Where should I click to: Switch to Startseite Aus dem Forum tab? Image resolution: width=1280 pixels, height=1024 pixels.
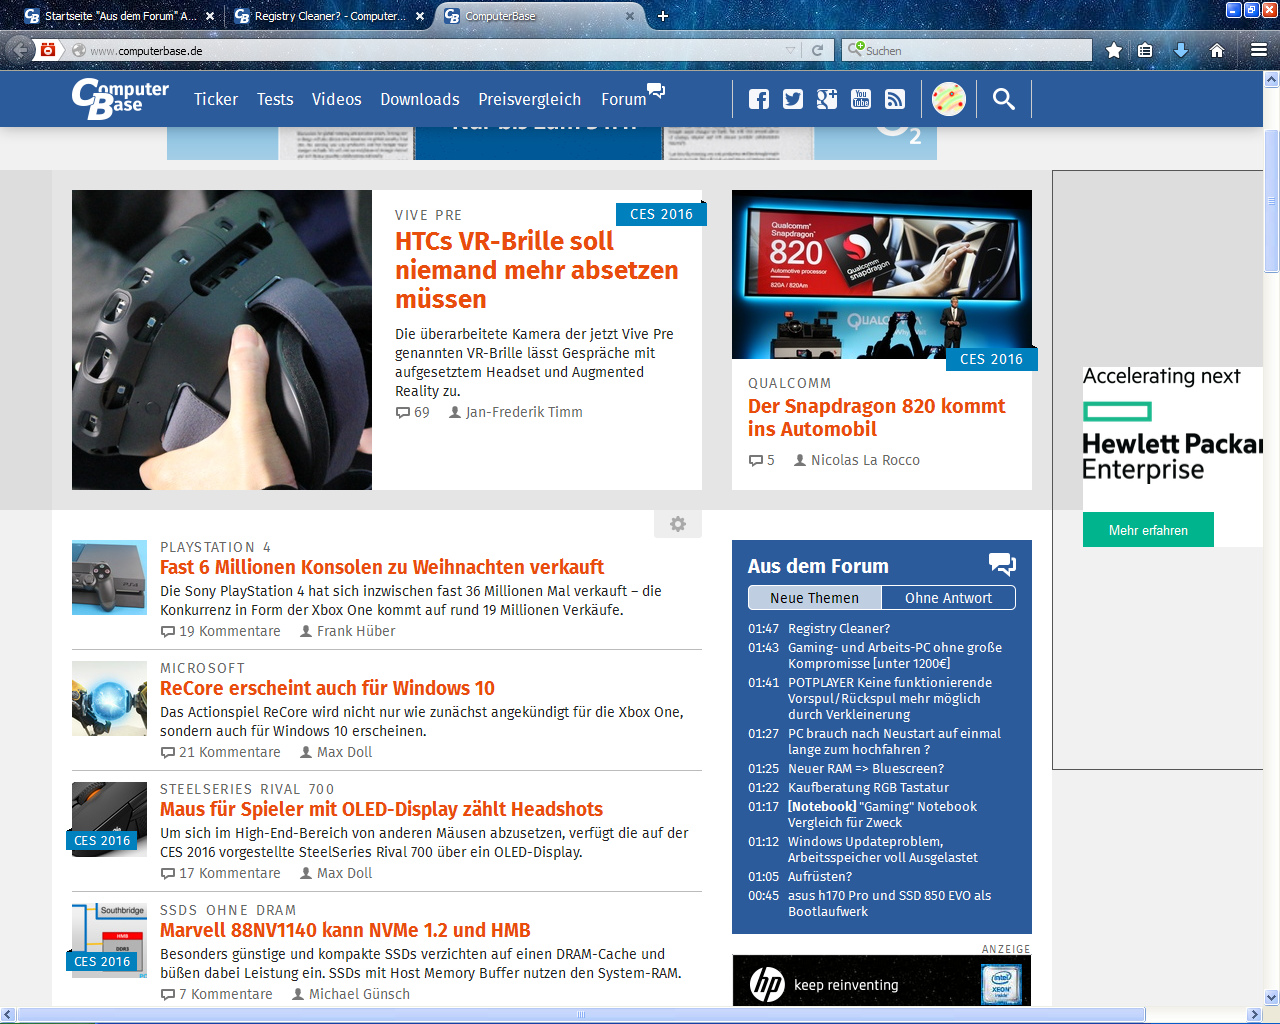(118, 16)
